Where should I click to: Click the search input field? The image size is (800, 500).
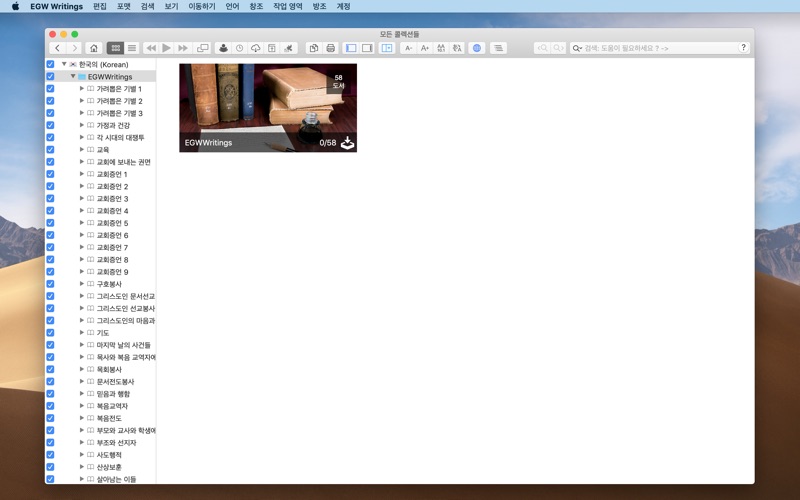[x=661, y=48]
